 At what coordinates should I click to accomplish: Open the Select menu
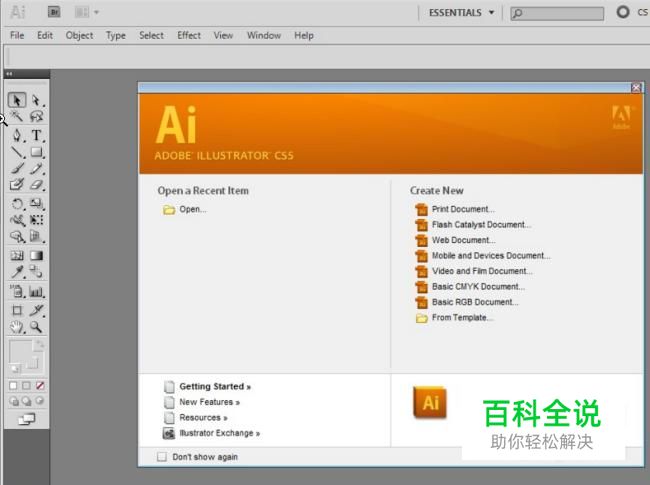[151, 36]
